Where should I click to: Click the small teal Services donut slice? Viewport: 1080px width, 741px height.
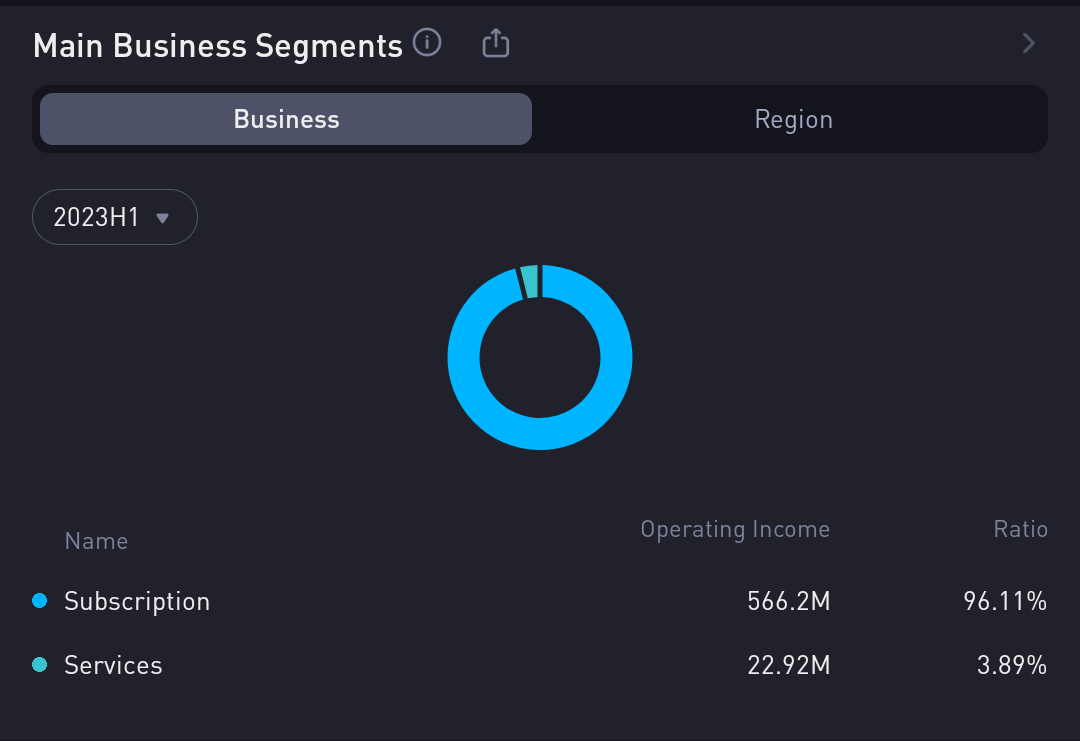click(529, 281)
